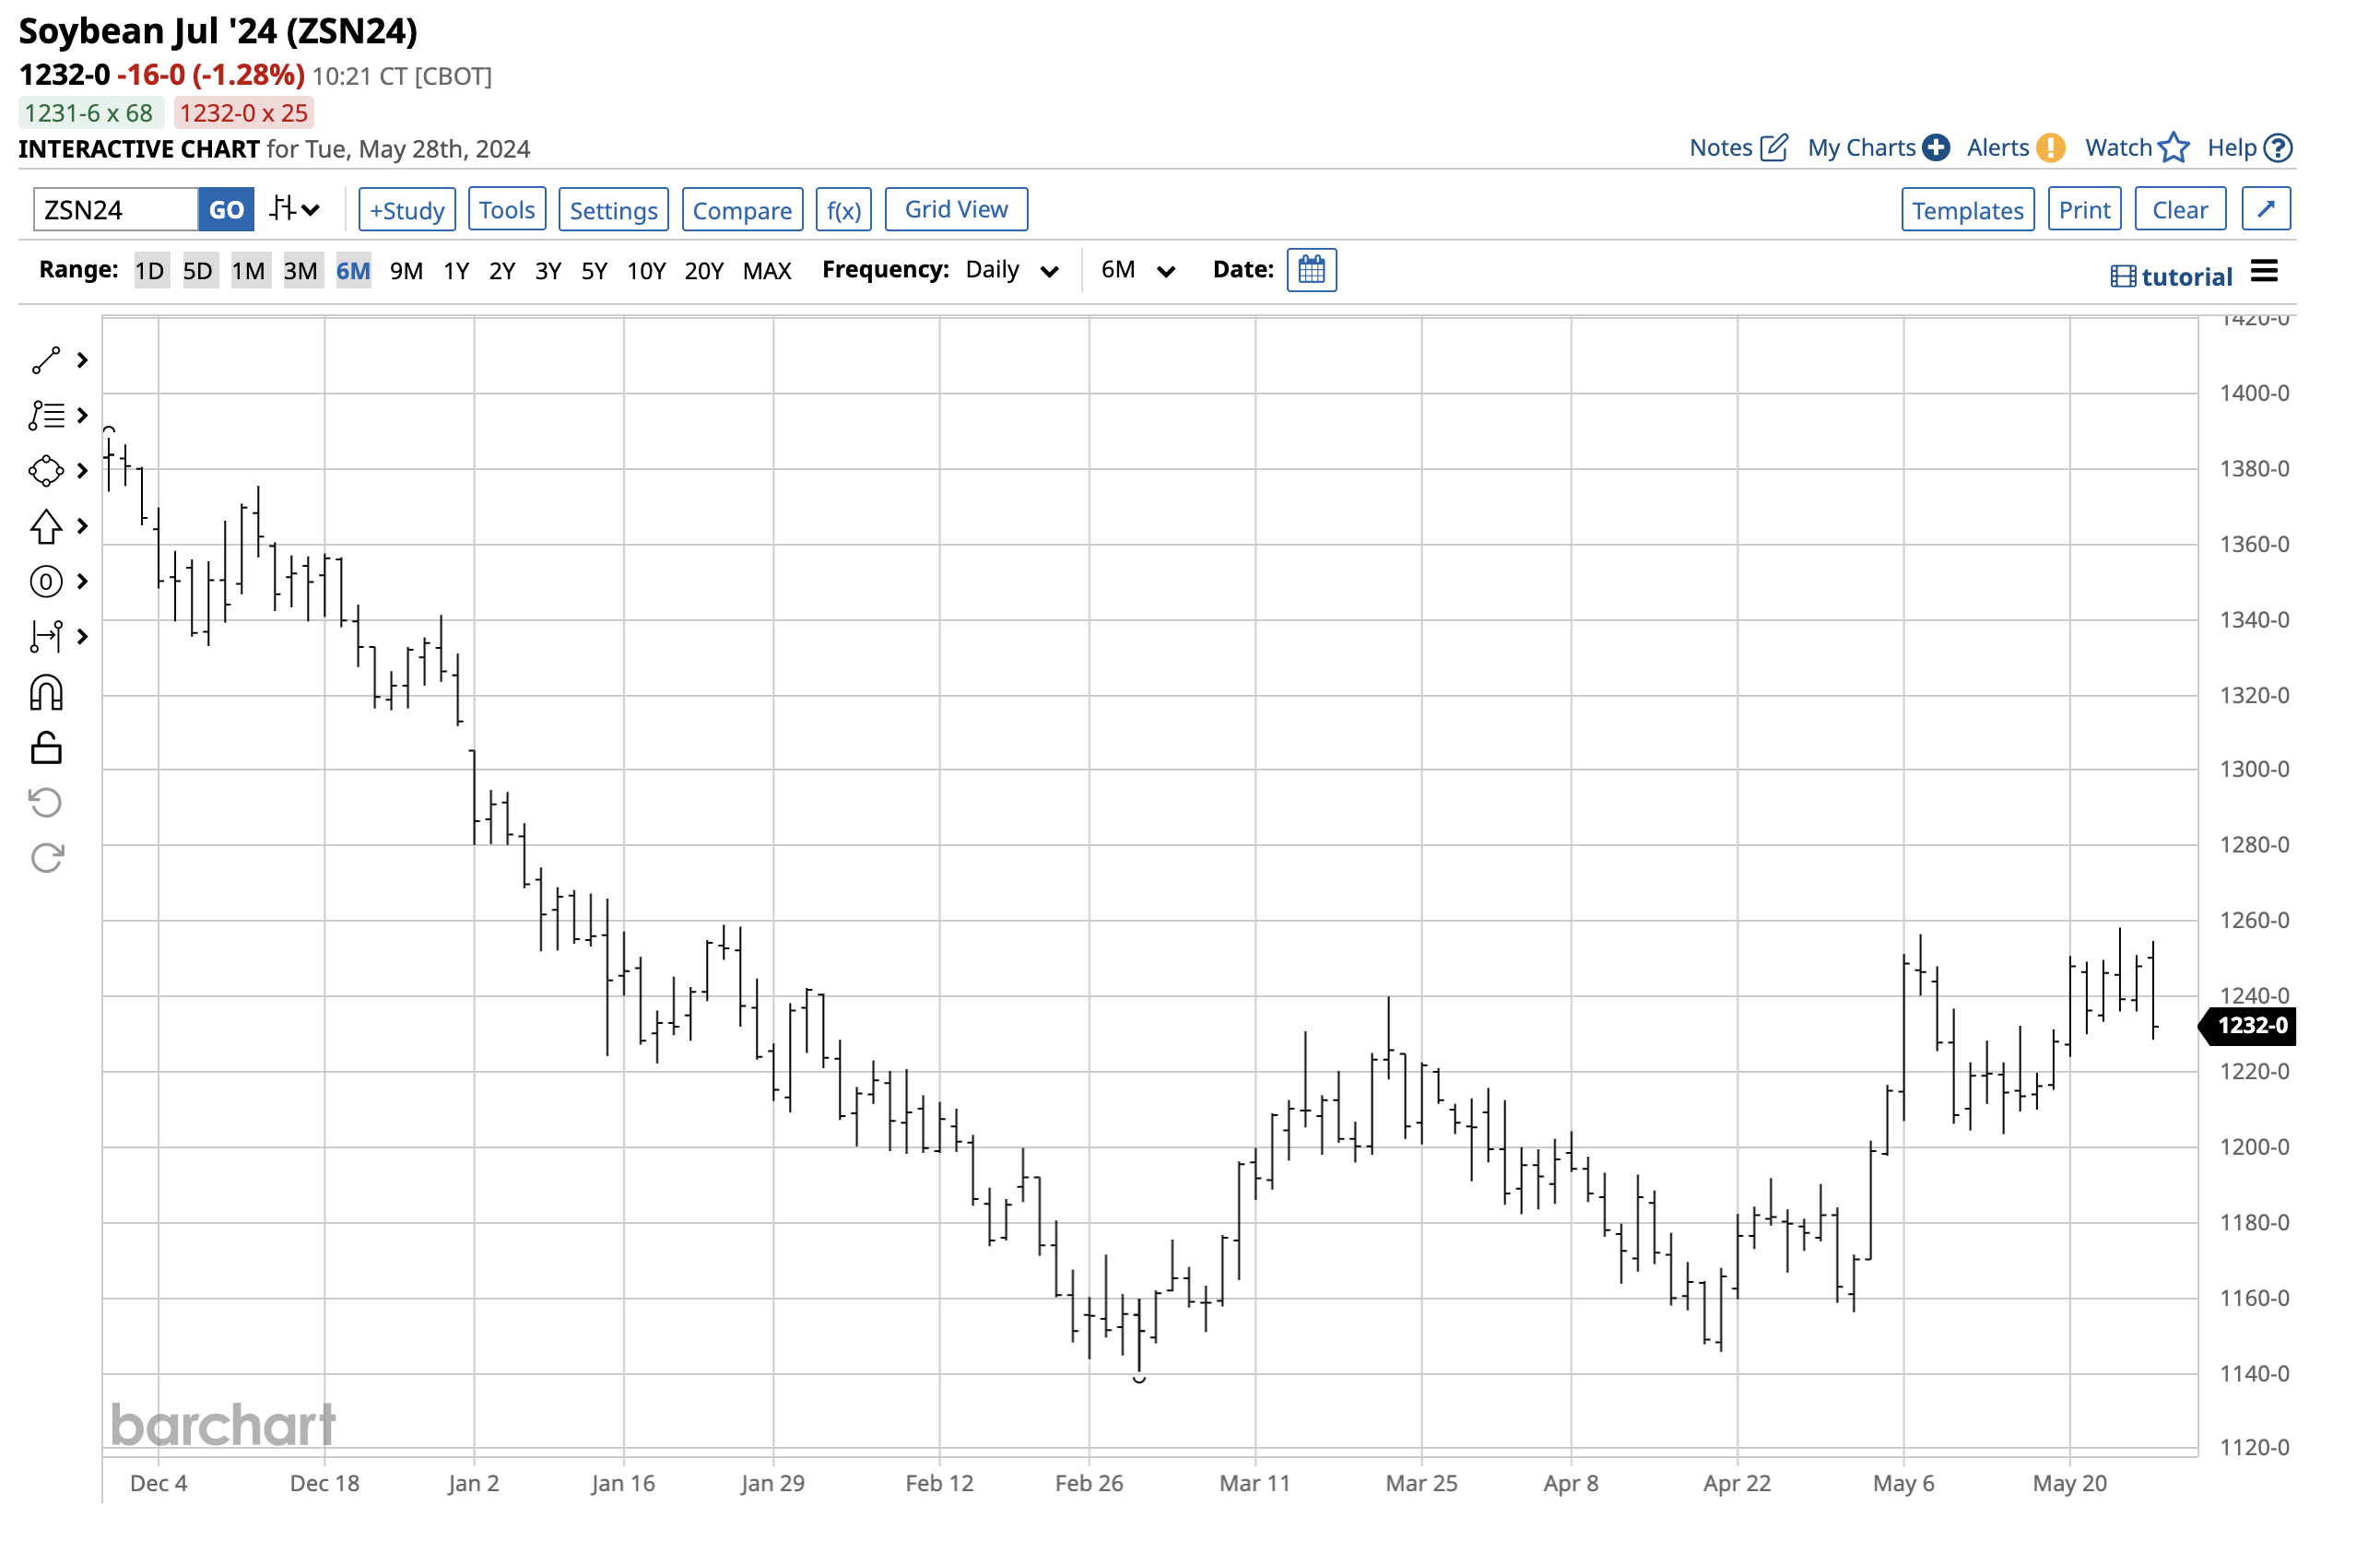Select the 5Y range

(594, 271)
